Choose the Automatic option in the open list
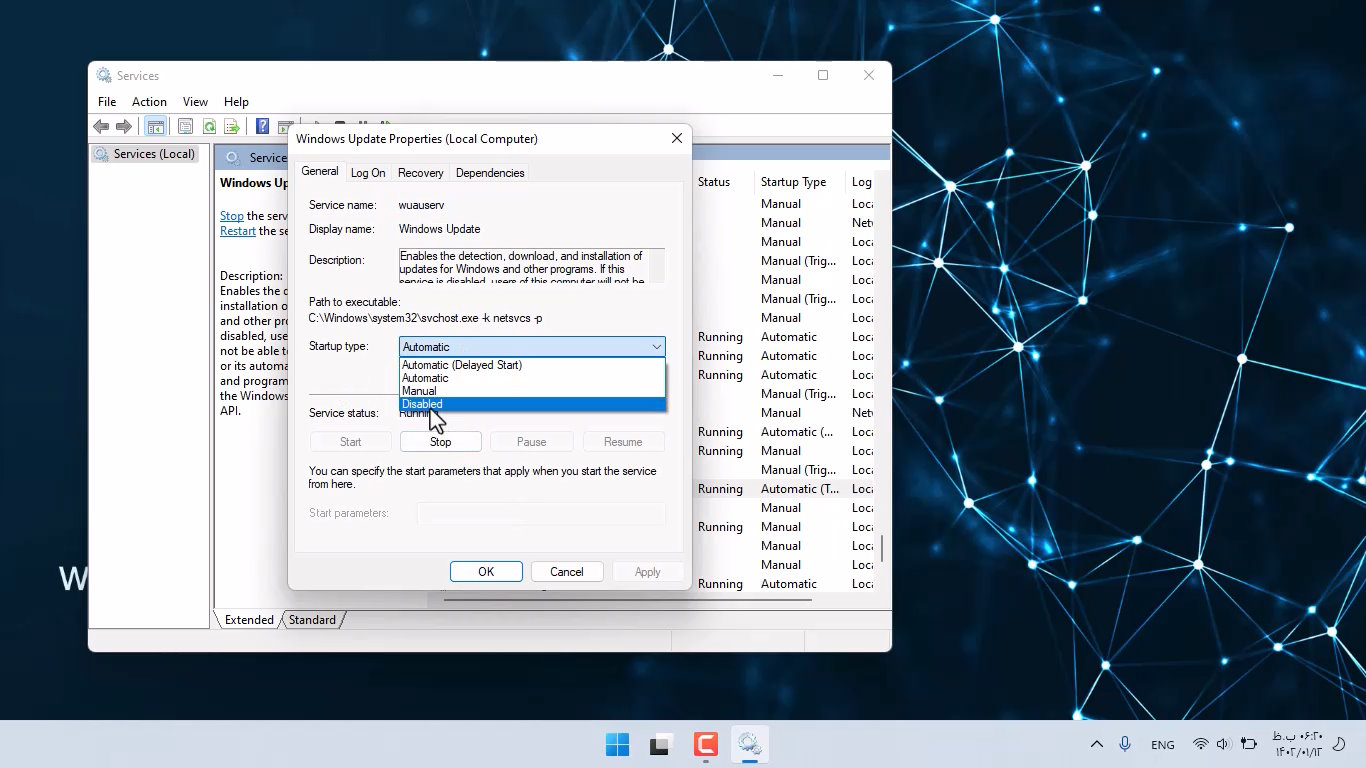Screen dimensions: 1366x768 point(532,378)
